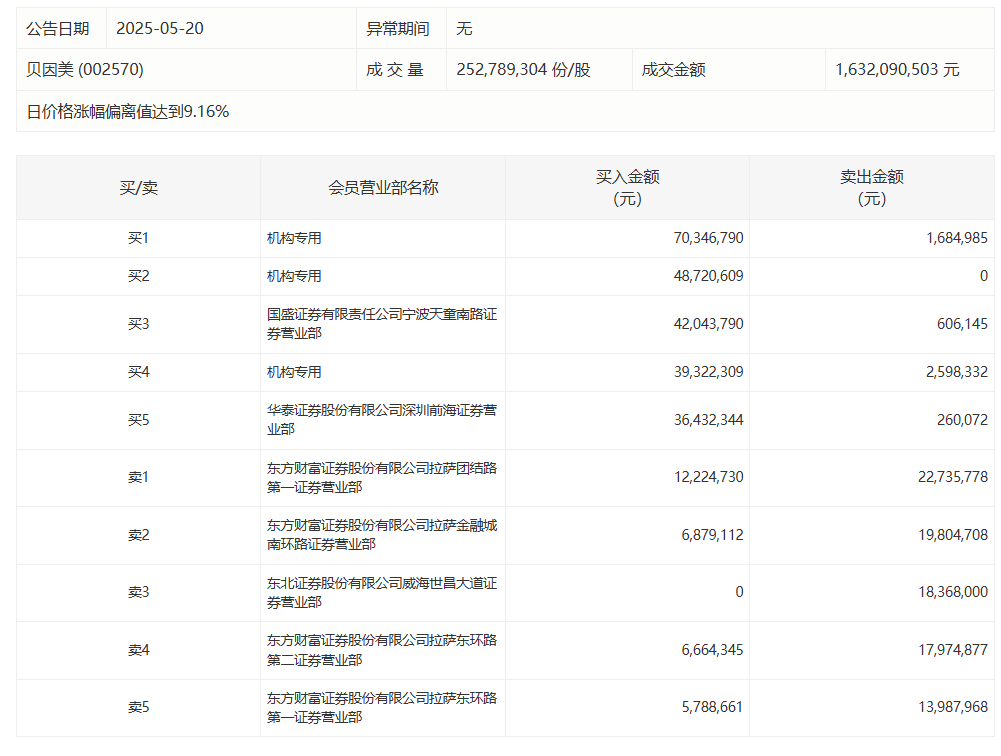
Task: Click sell amount 1,684,985
Action: click(x=957, y=238)
